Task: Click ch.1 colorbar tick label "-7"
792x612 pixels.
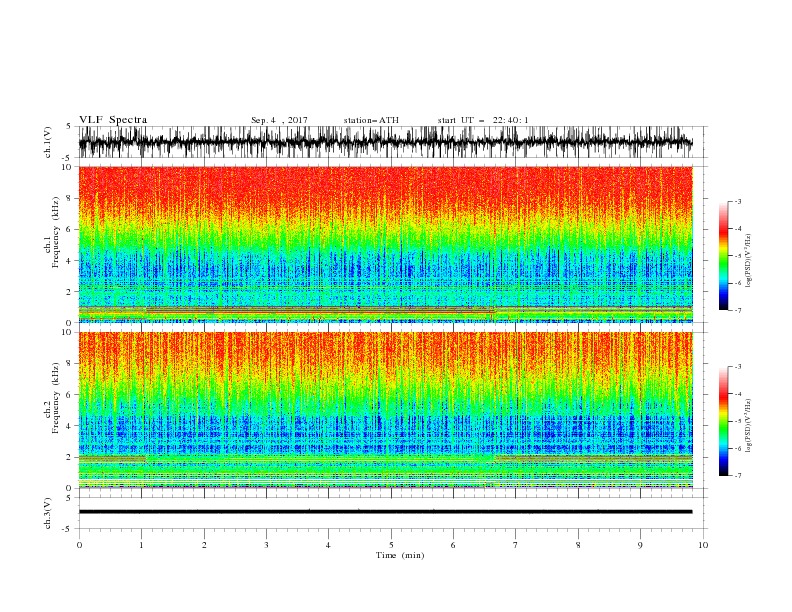Action: tap(738, 310)
